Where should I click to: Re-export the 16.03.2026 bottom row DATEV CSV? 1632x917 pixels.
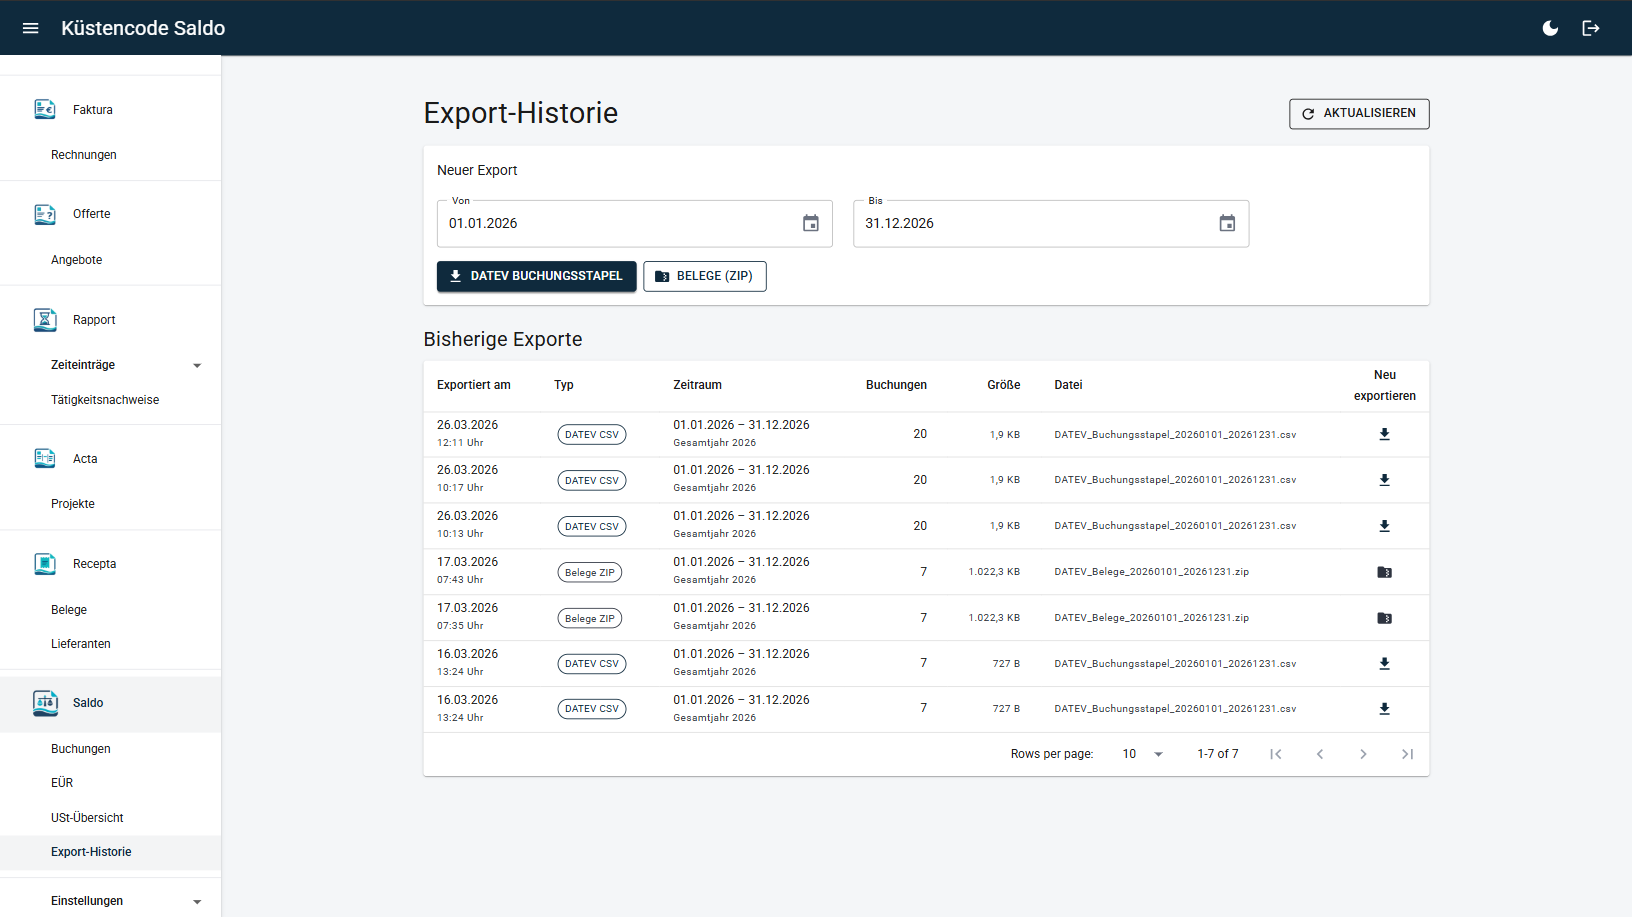click(1384, 709)
